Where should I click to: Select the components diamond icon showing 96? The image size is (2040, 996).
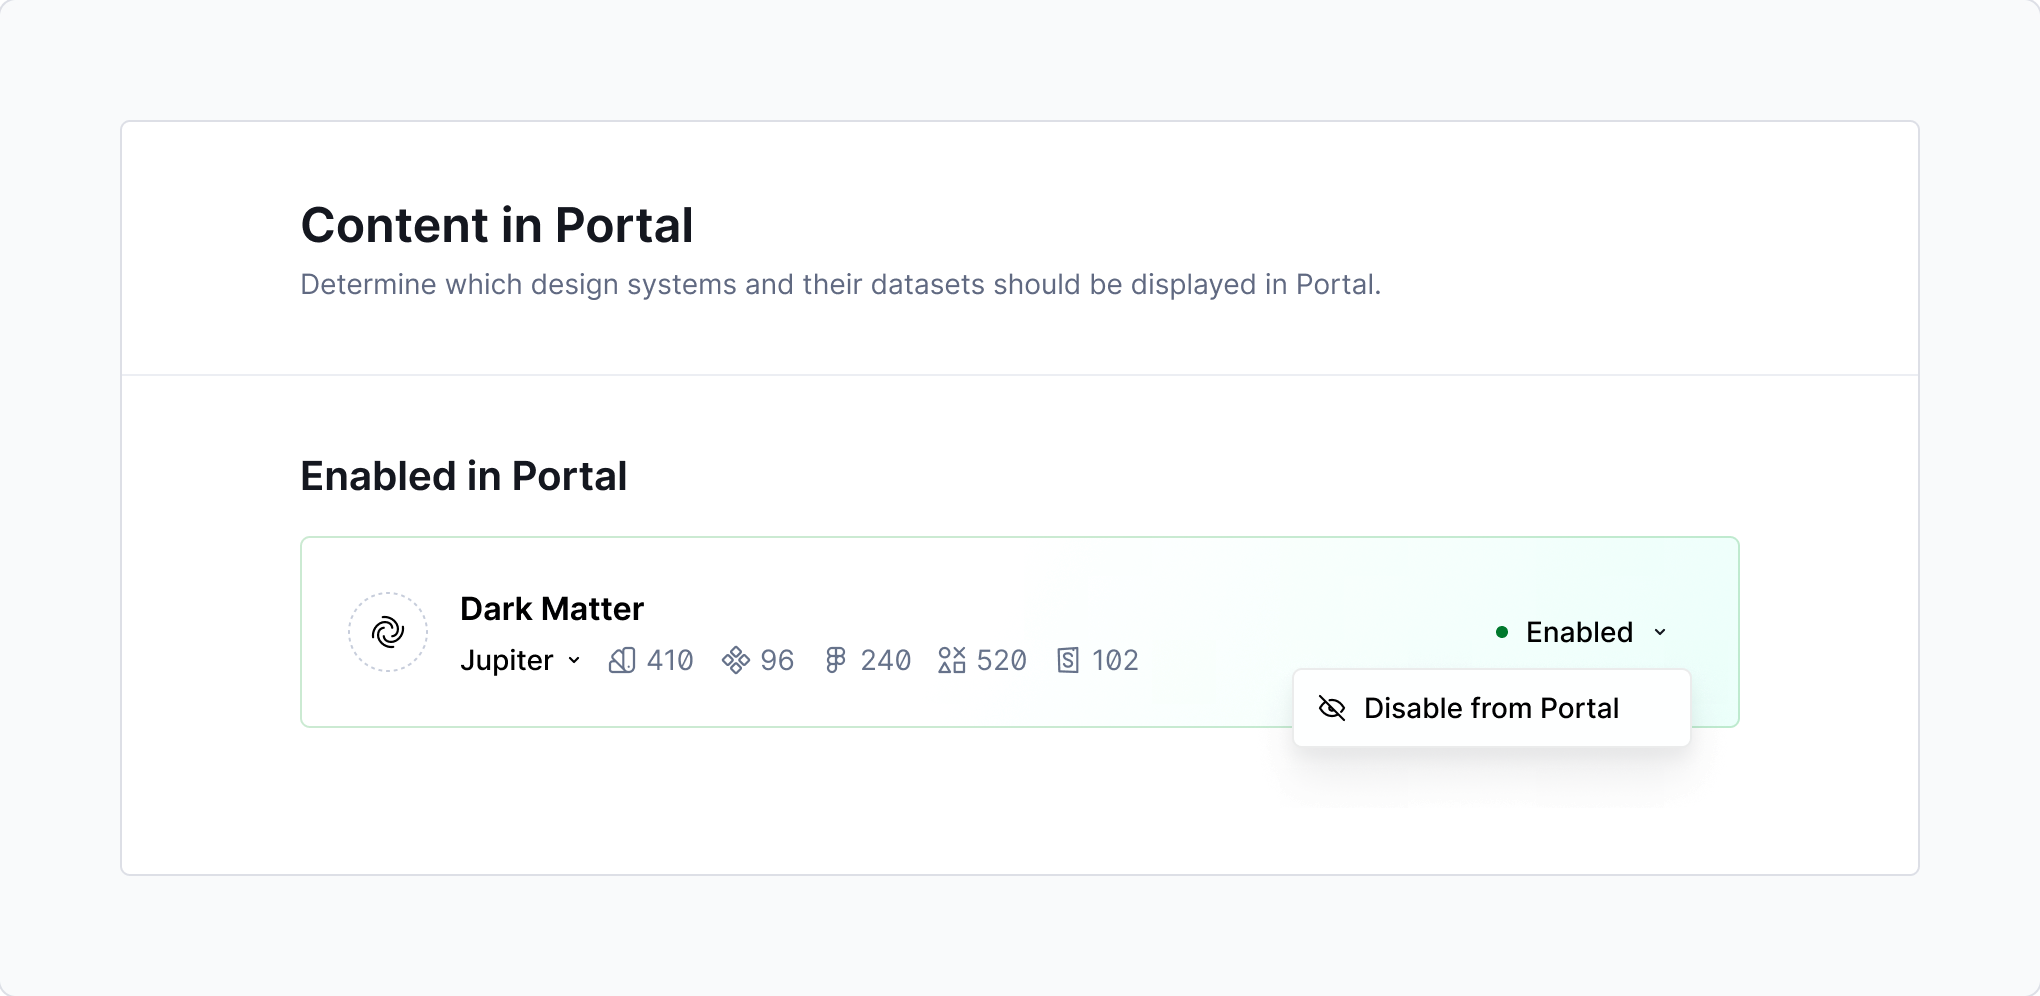tap(736, 660)
